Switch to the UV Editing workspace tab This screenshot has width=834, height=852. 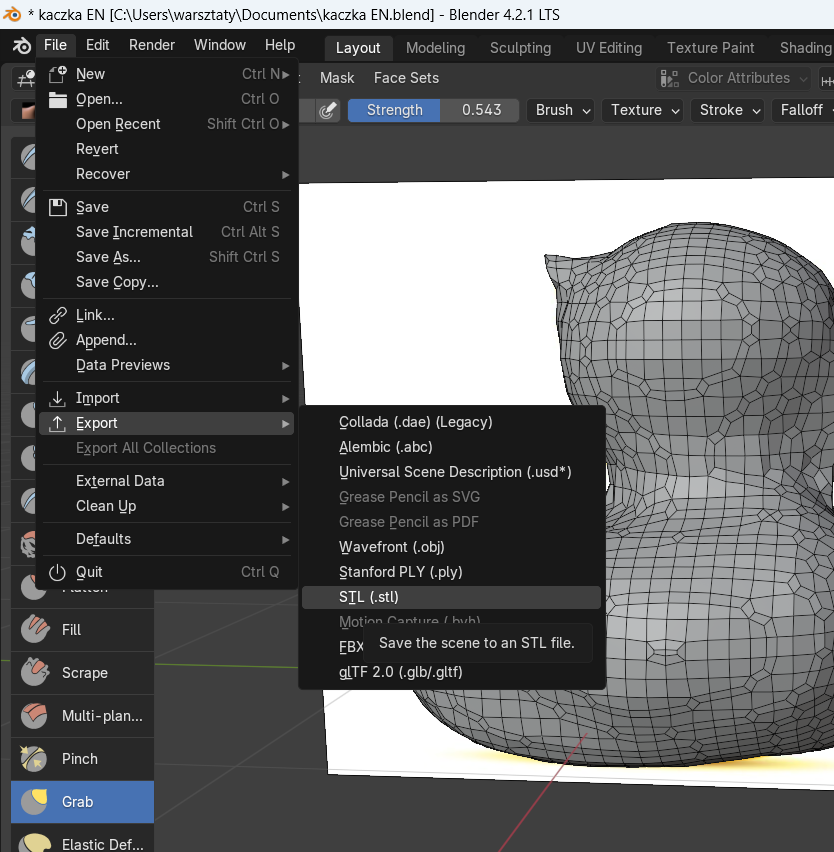pos(609,48)
